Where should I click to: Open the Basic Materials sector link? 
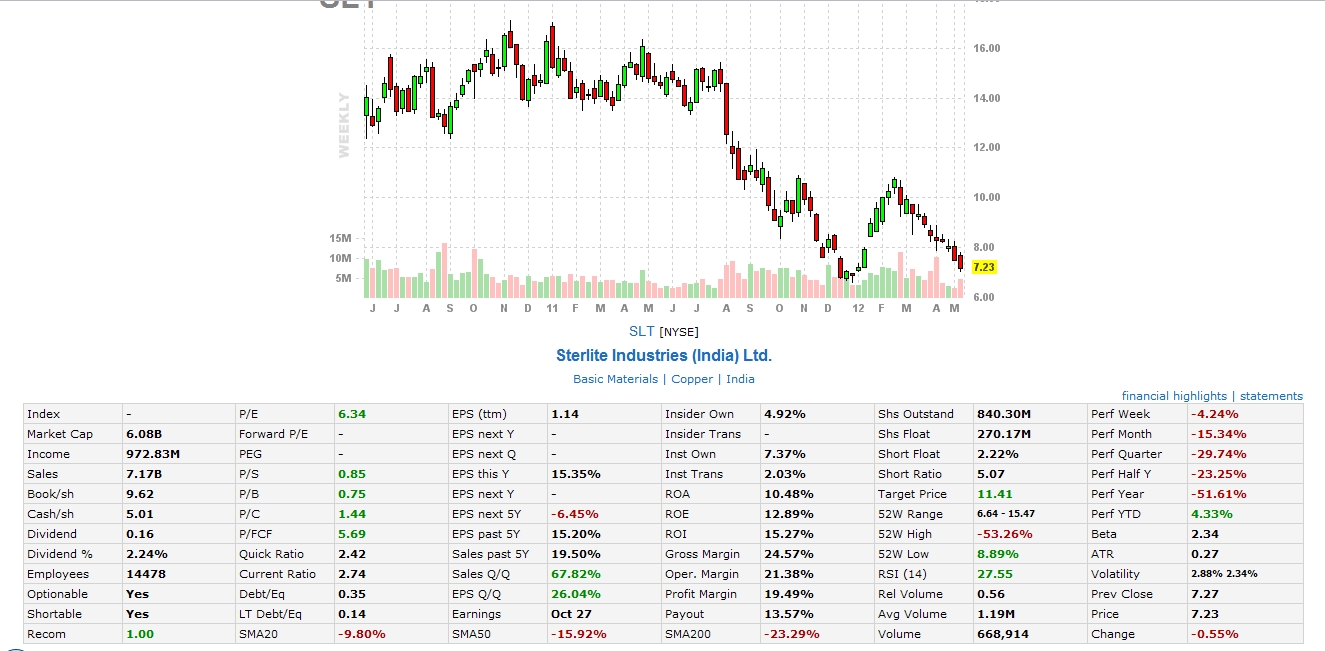615,379
